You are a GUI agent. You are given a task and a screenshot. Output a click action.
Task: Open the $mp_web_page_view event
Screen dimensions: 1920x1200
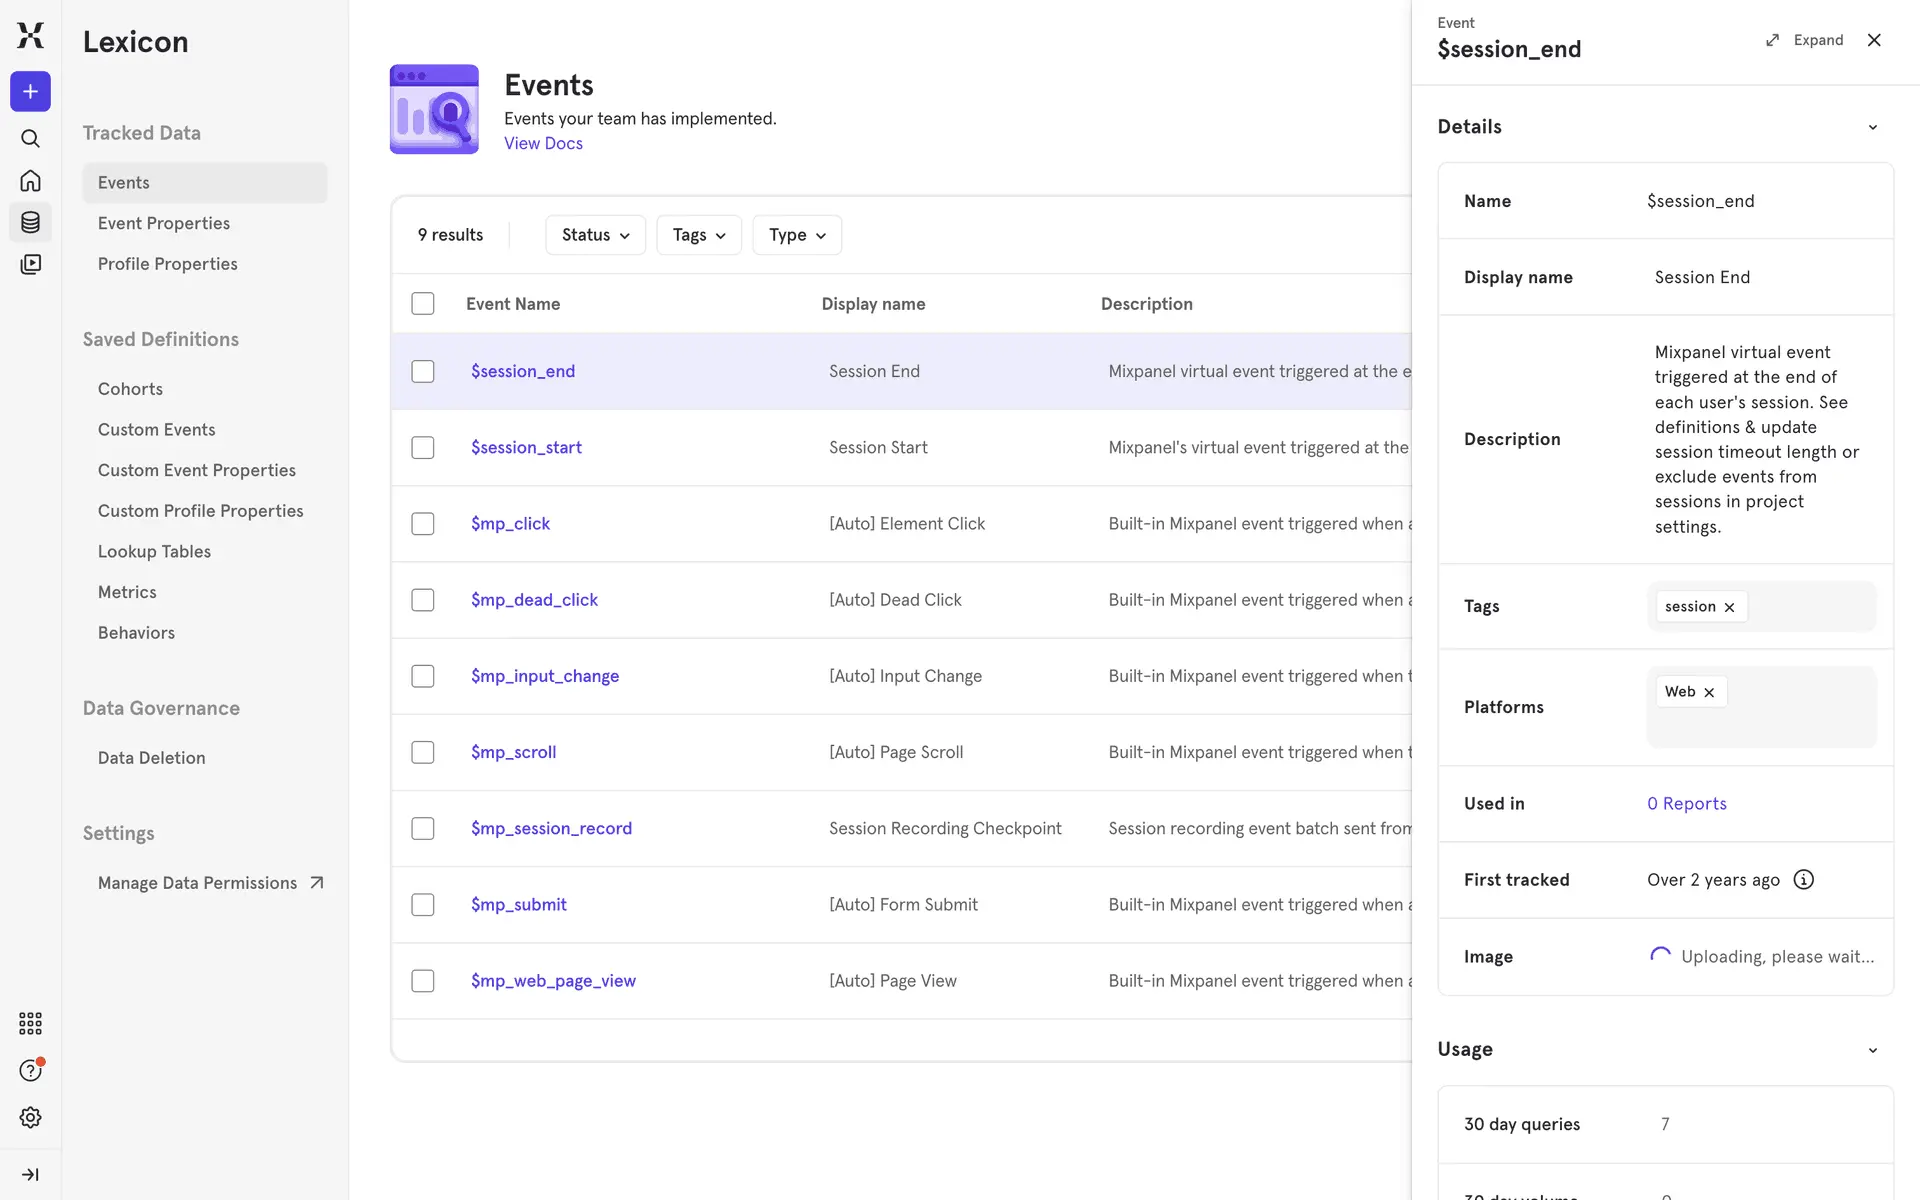coord(553,981)
